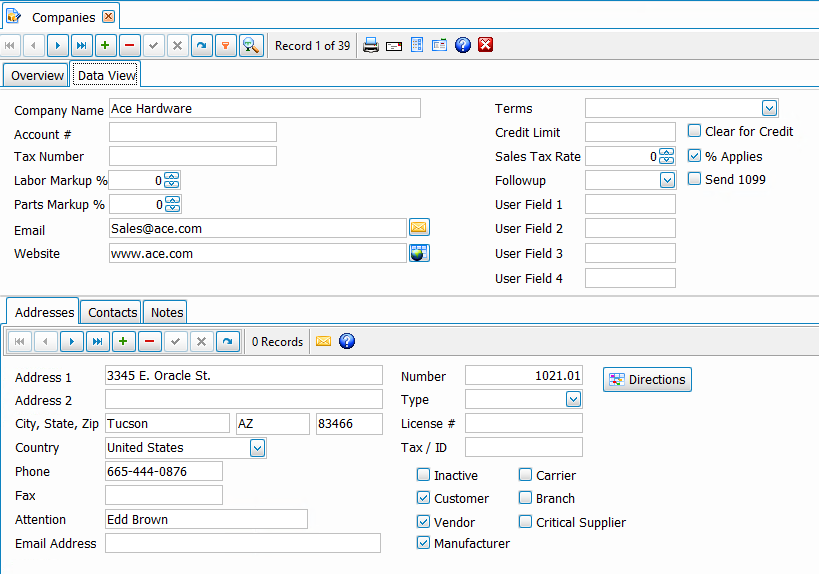Delete the current company record
Screen dimensions: 819x574
[x=130, y=45]
